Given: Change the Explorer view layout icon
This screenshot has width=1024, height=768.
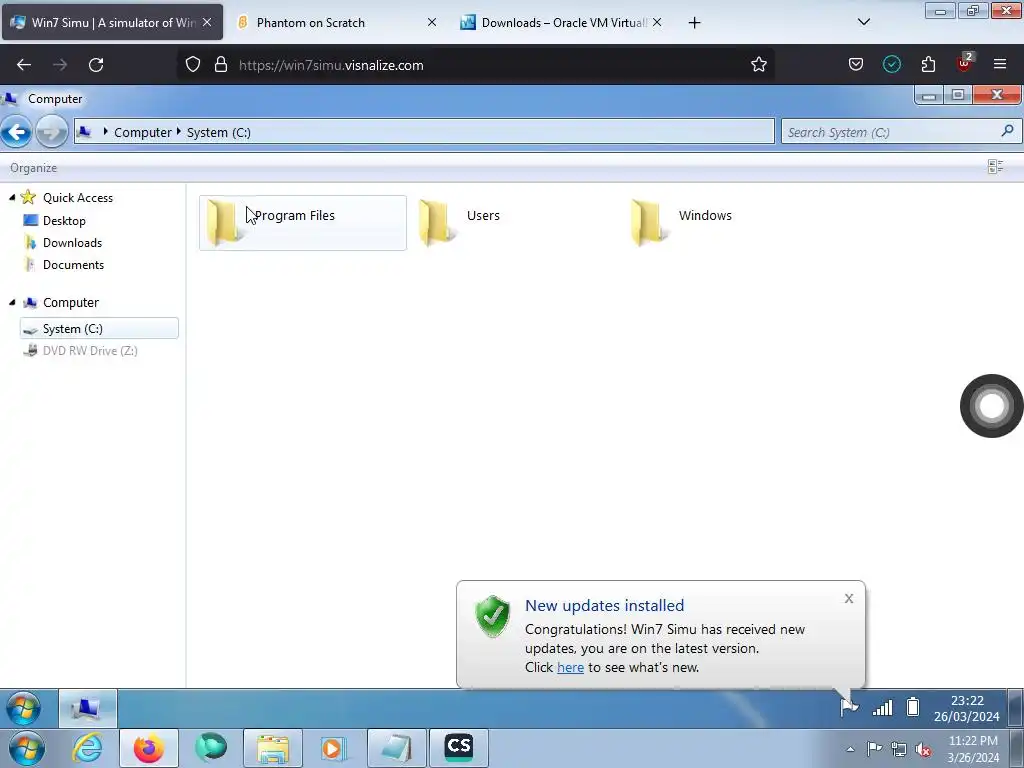Looking at the screenshot, I should 995,167.
